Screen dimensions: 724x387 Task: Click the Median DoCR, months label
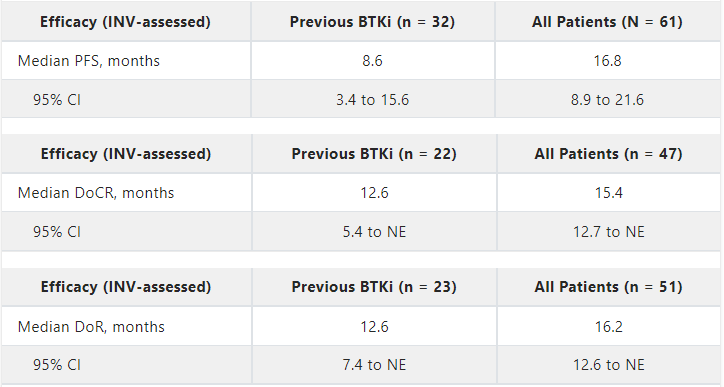pyautogui.click(x=96, y=193)
